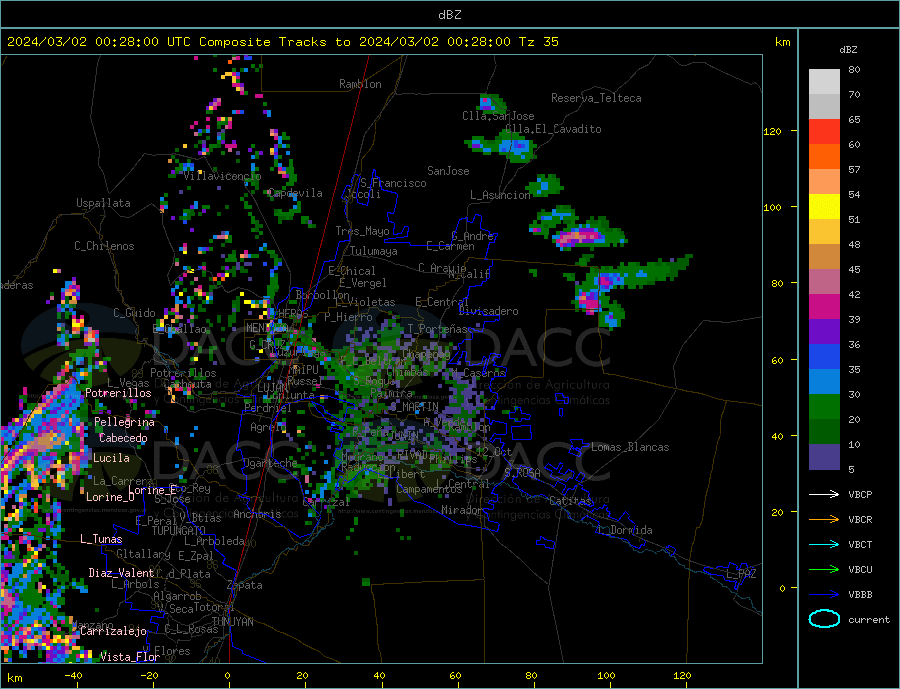
Task: Click the Clla.El_Cavadito map label
Action: point(553,129)
